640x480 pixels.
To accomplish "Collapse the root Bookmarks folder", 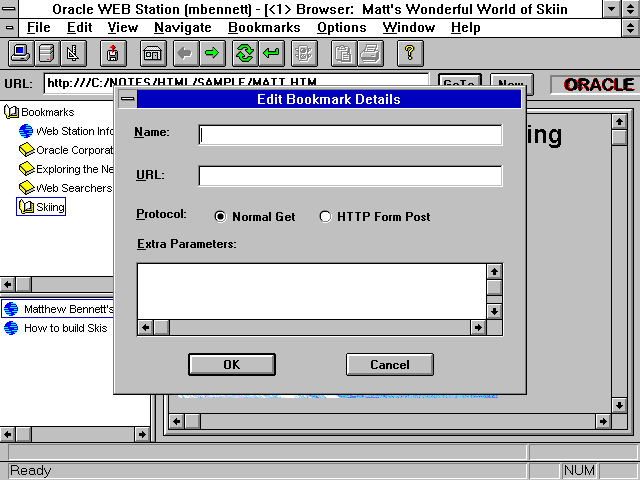I will click(x=12, y=112).
